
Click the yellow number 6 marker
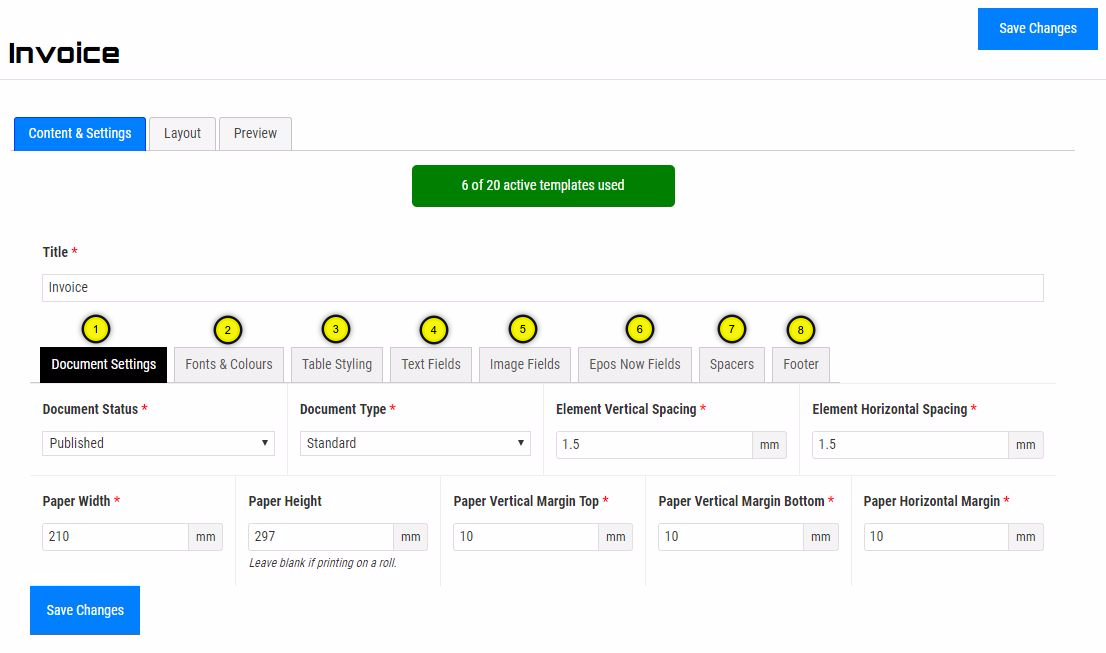pos(639,328)
